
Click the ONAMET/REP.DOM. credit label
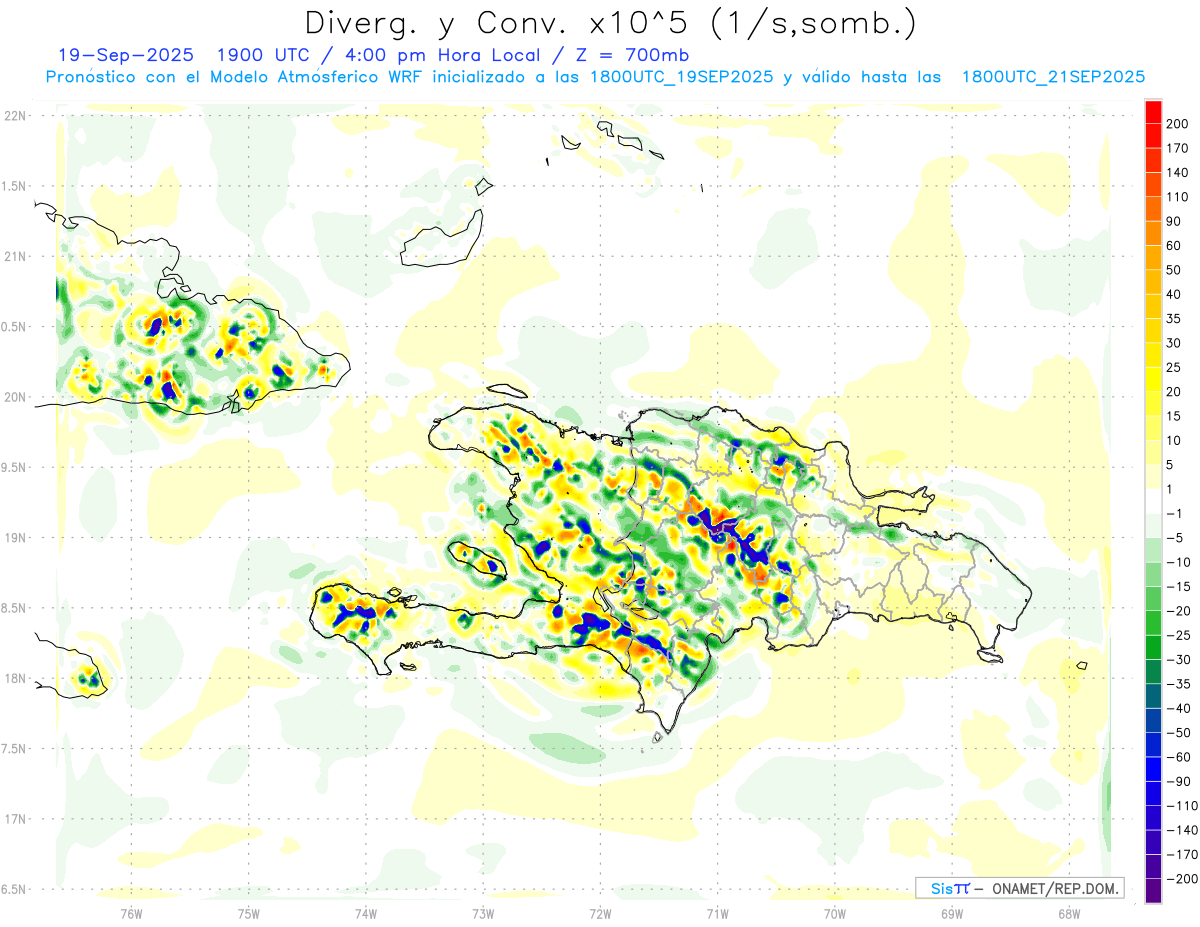pyautogui.click(x=1055, y=888)
